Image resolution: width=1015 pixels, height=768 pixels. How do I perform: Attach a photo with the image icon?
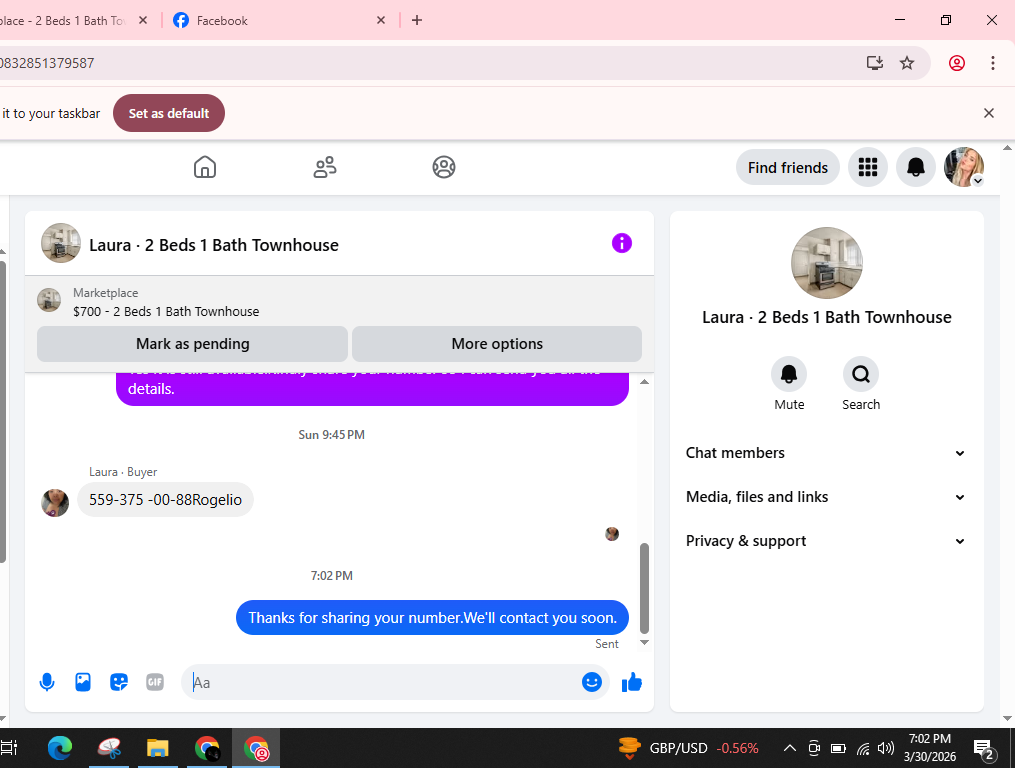[83, 682]
